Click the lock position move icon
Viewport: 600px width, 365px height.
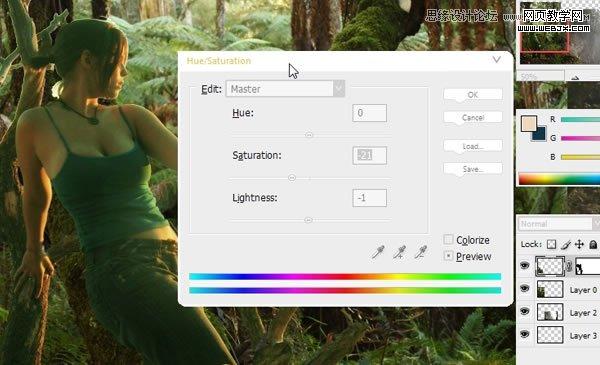(x=579, y=244)
